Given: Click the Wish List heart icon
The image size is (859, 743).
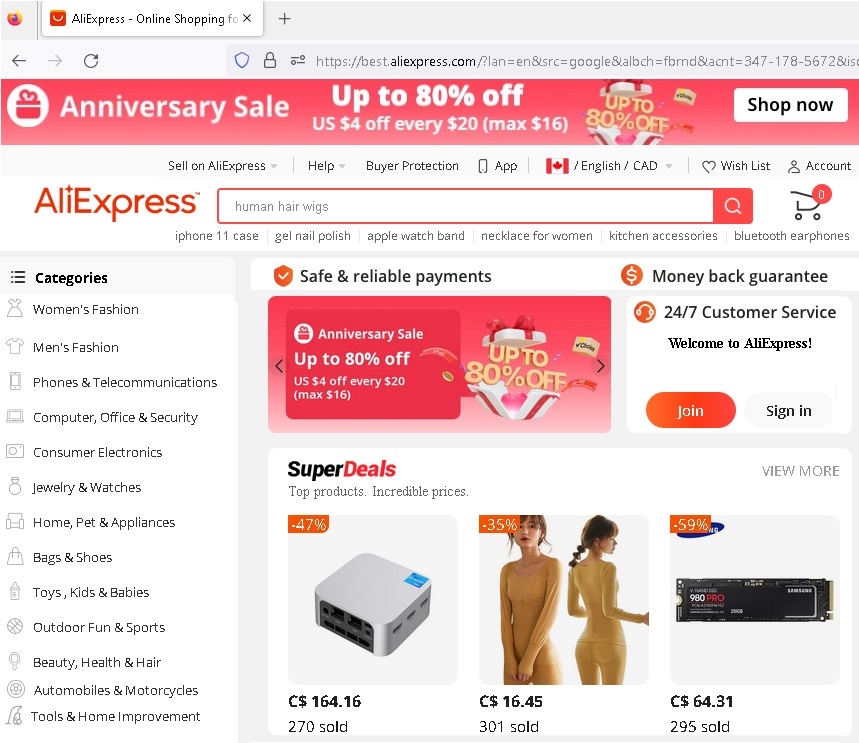Looking at the screenshot, I should (x=708, y=167).
